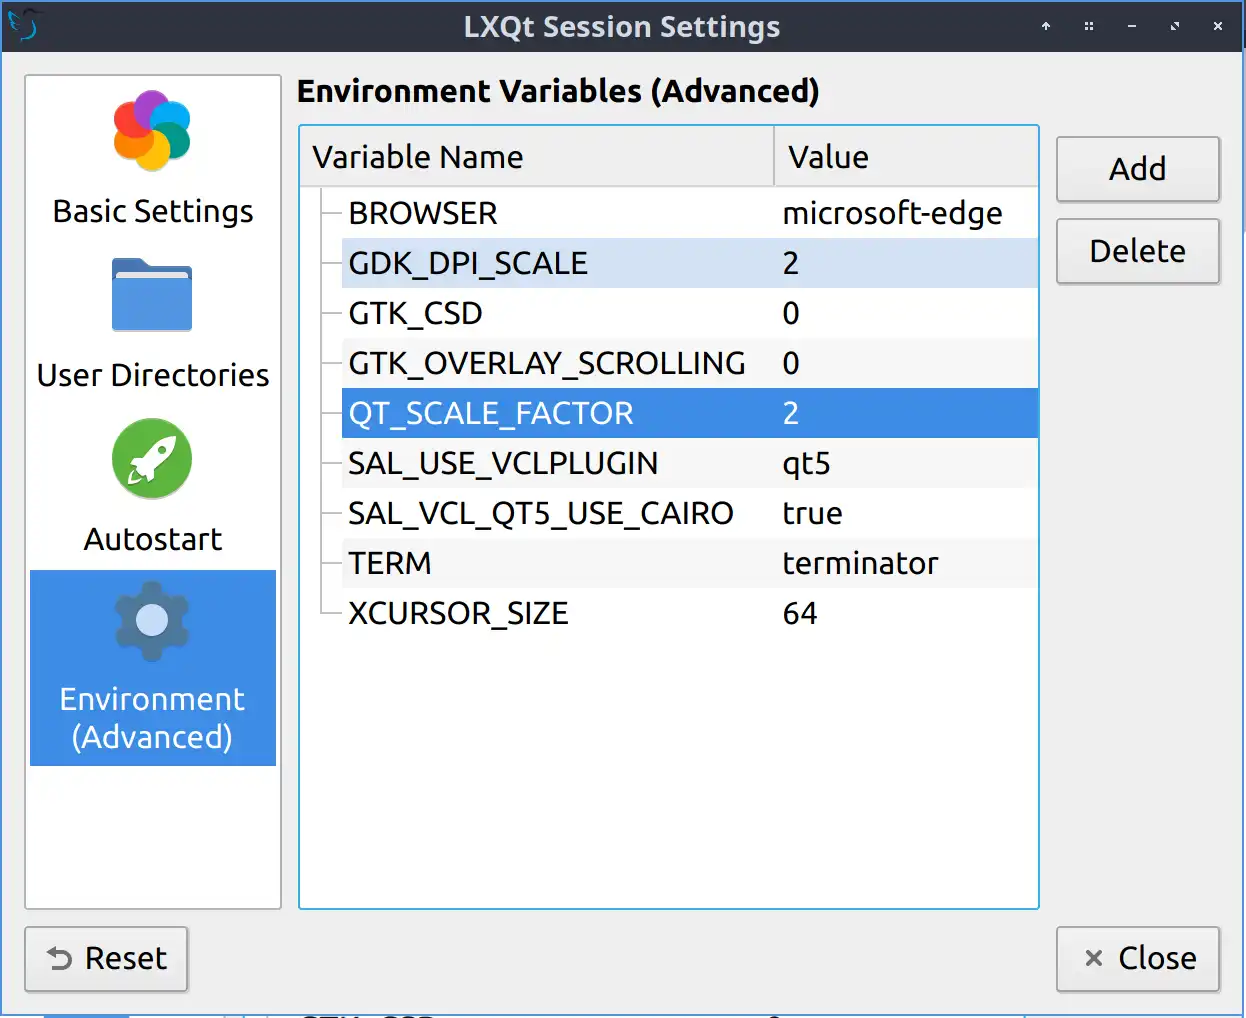Expand the branch beside XCURSOR_SIZE variable

330,613
